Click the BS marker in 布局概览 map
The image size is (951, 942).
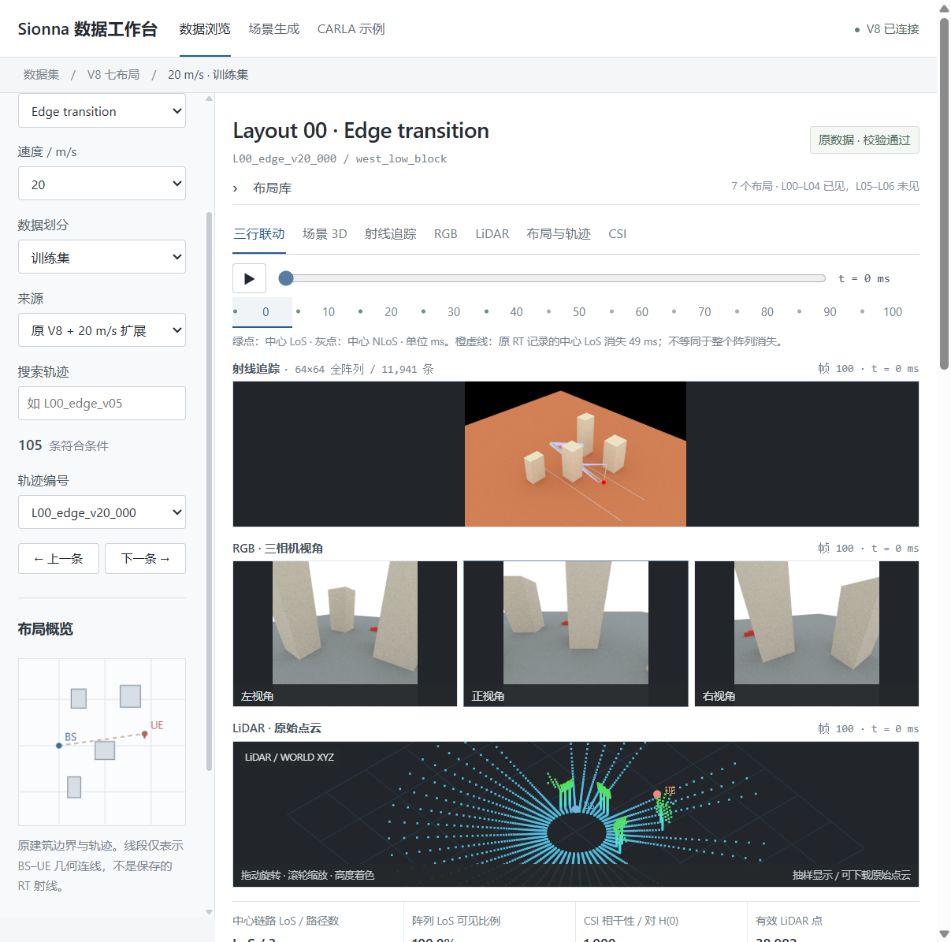click(59, 745)
